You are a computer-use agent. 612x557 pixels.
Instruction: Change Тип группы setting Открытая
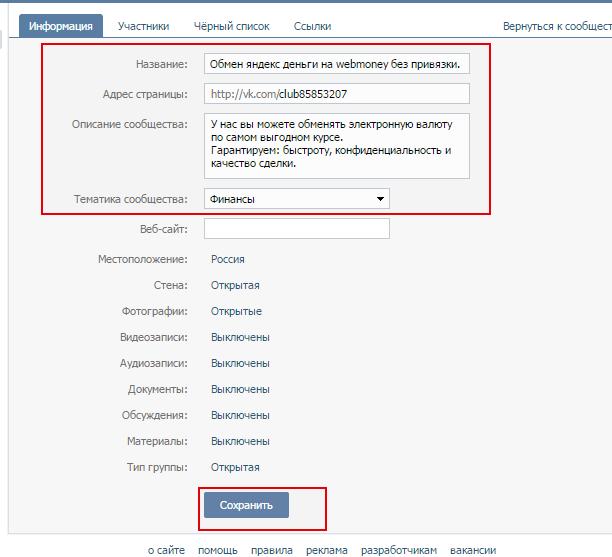coord(235,467)
